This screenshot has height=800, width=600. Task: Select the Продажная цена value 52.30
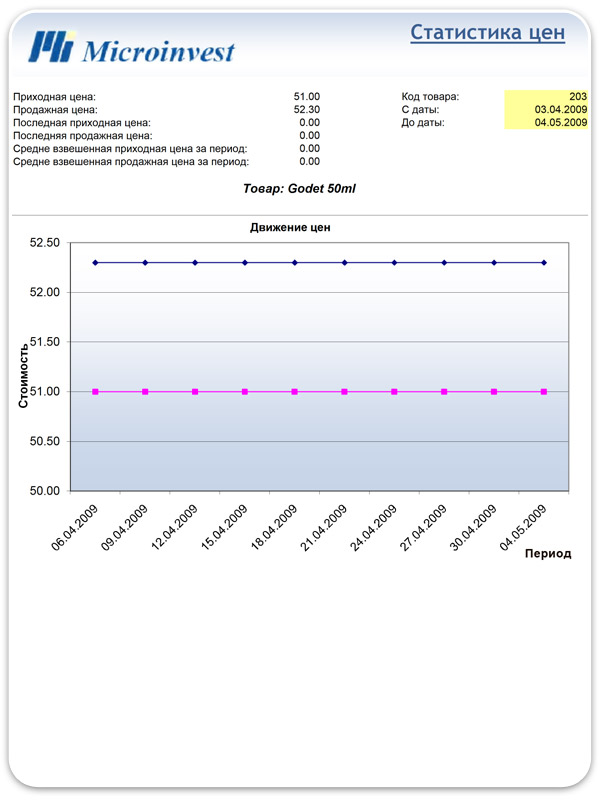[307, 110]
